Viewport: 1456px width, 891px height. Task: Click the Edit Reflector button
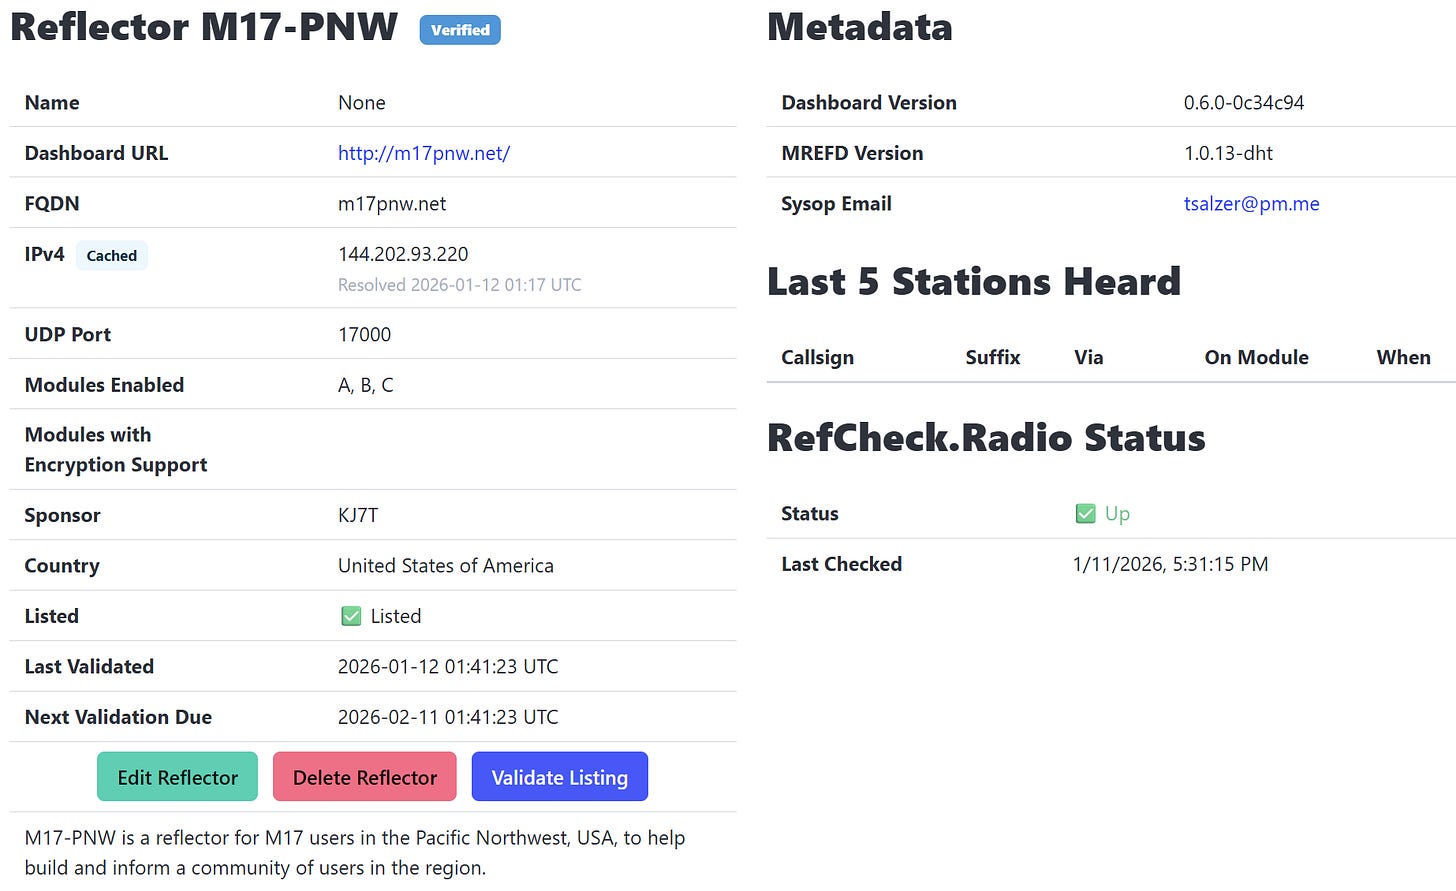tap(177, 776)
